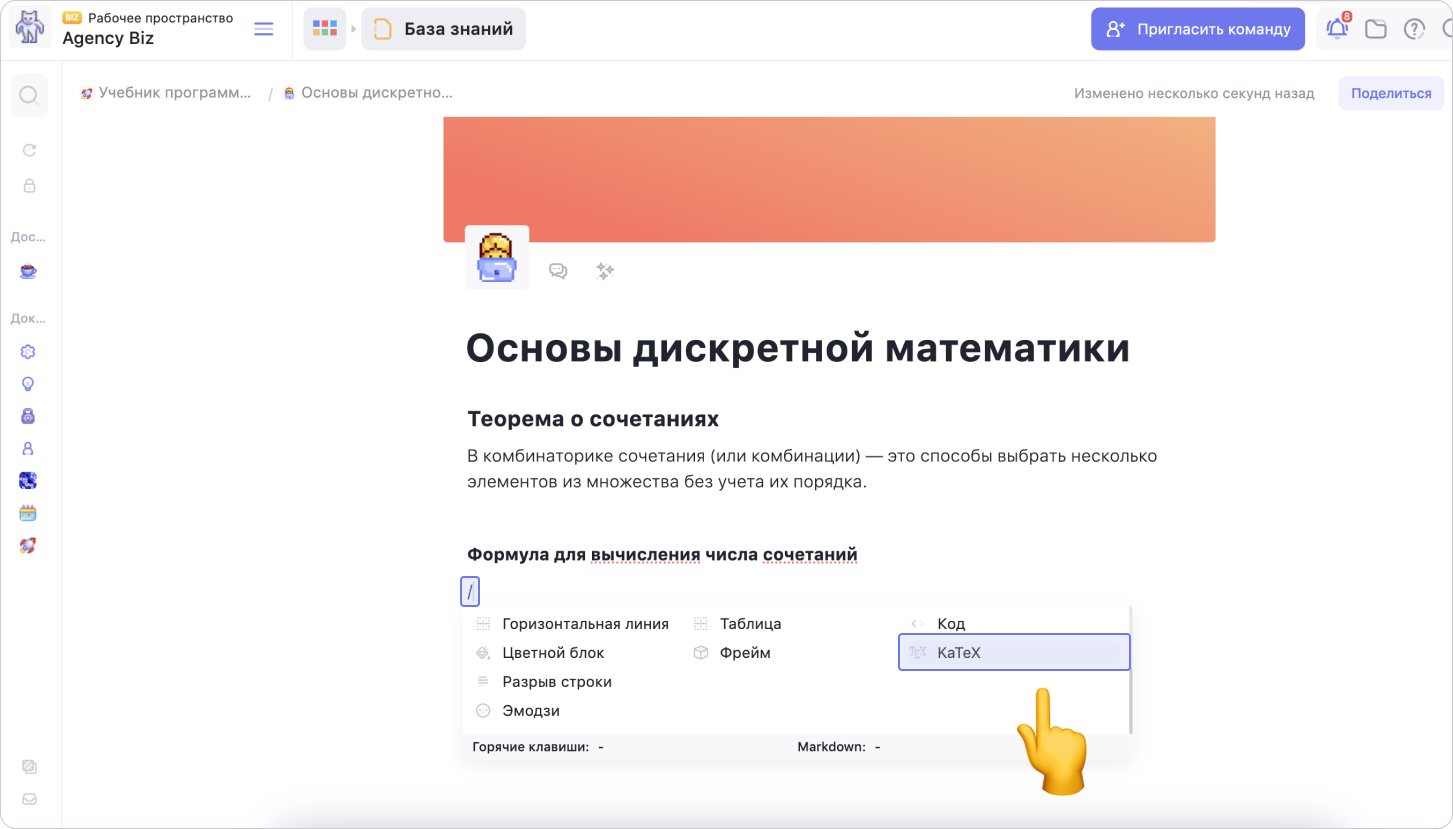Open the apps grid icon

click(x=324, y=29)
